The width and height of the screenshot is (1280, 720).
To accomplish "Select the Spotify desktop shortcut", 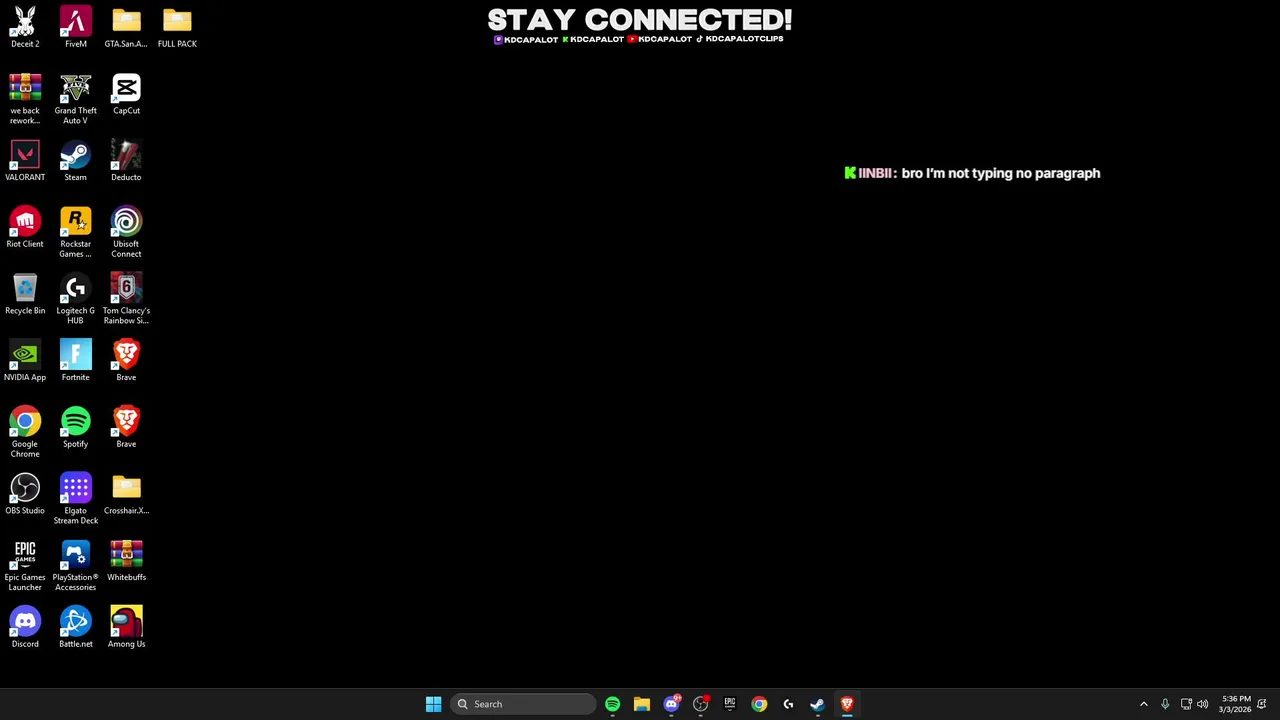I will click(x=75, y=427).
